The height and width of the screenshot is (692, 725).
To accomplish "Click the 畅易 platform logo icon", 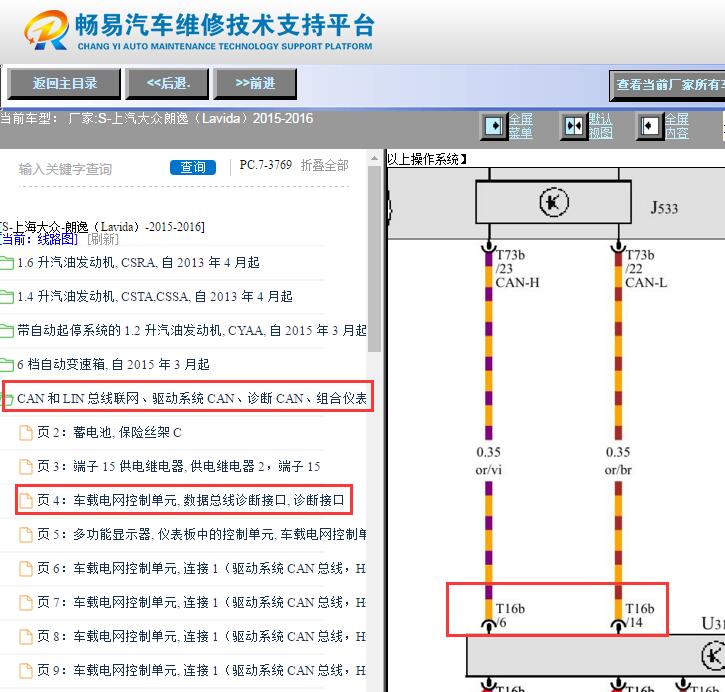I will (x=47, y=30).
